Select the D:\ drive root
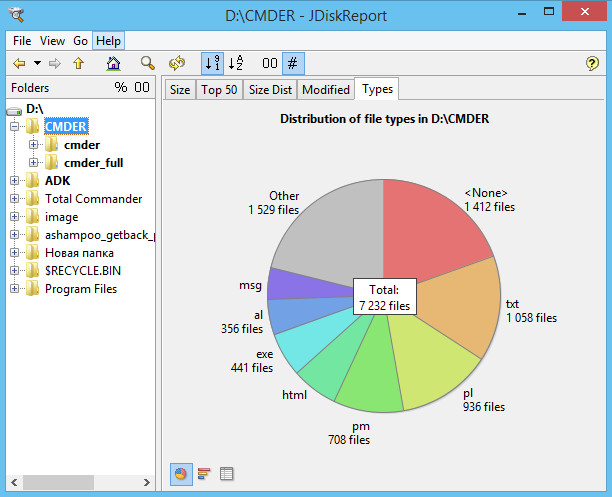 pyautogui.click(x=34, y=109)
